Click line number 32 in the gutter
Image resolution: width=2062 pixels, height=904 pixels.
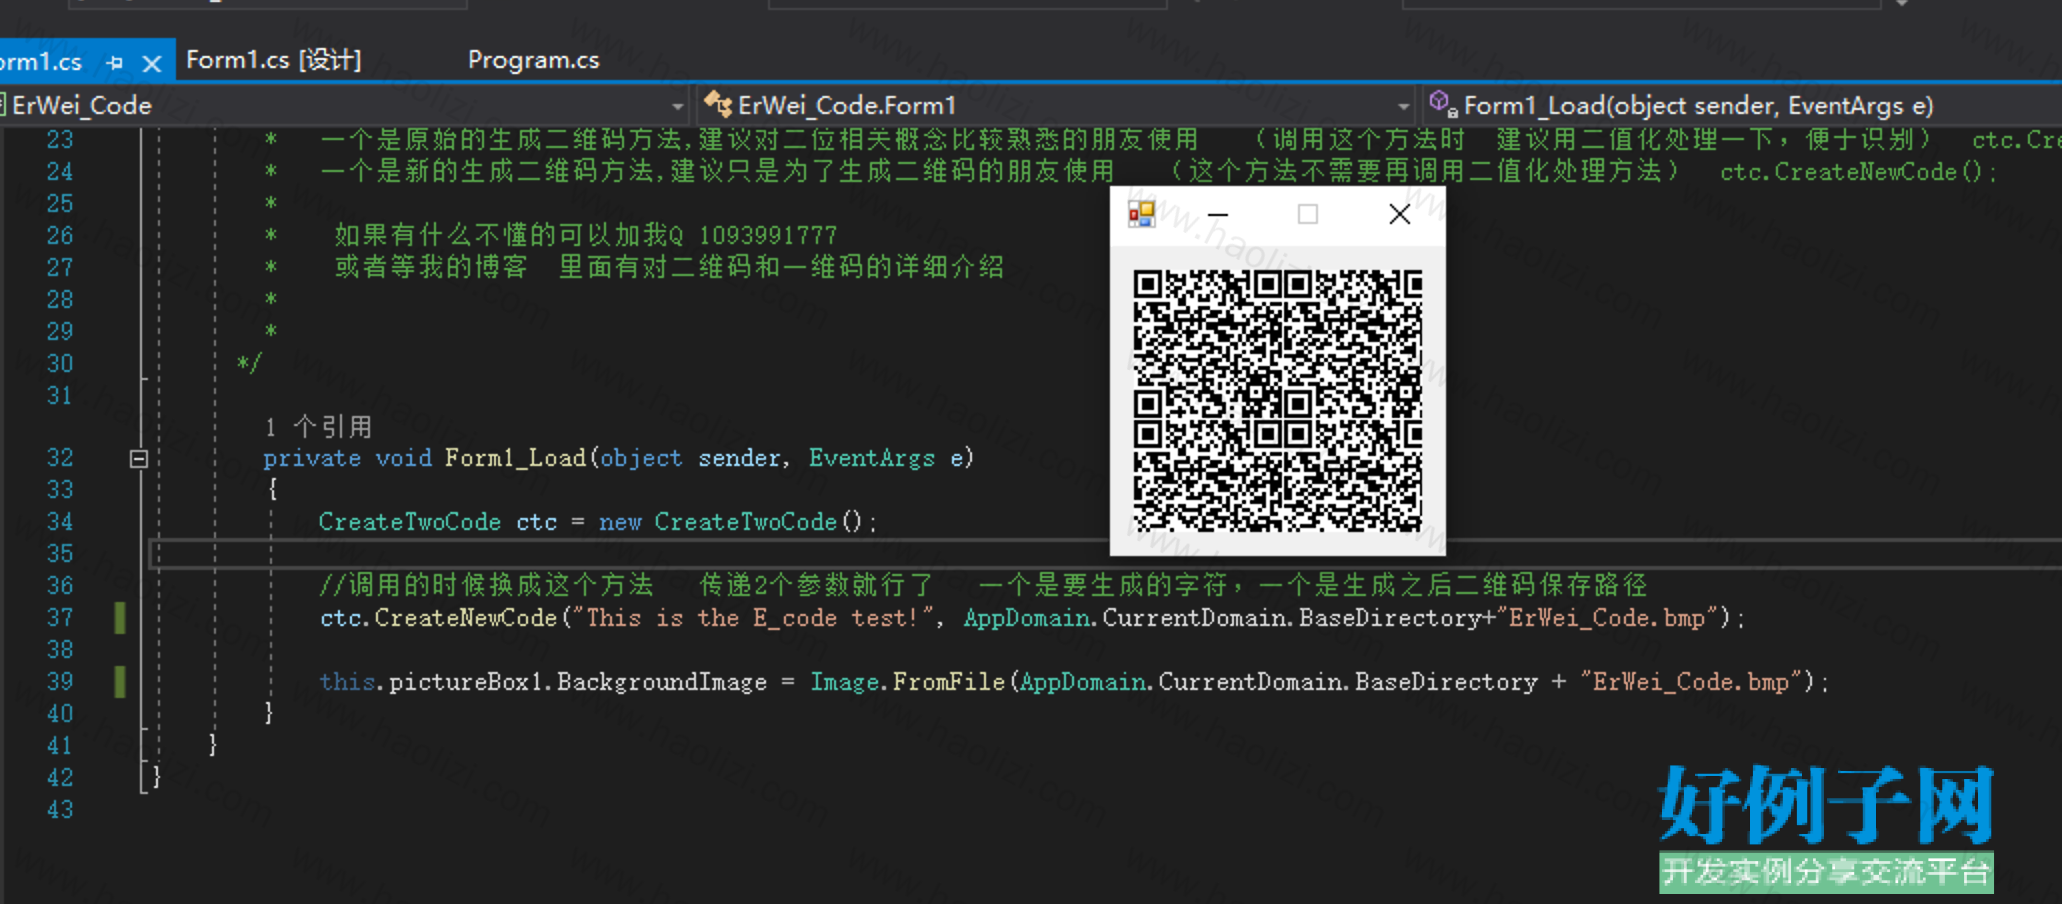60,458
